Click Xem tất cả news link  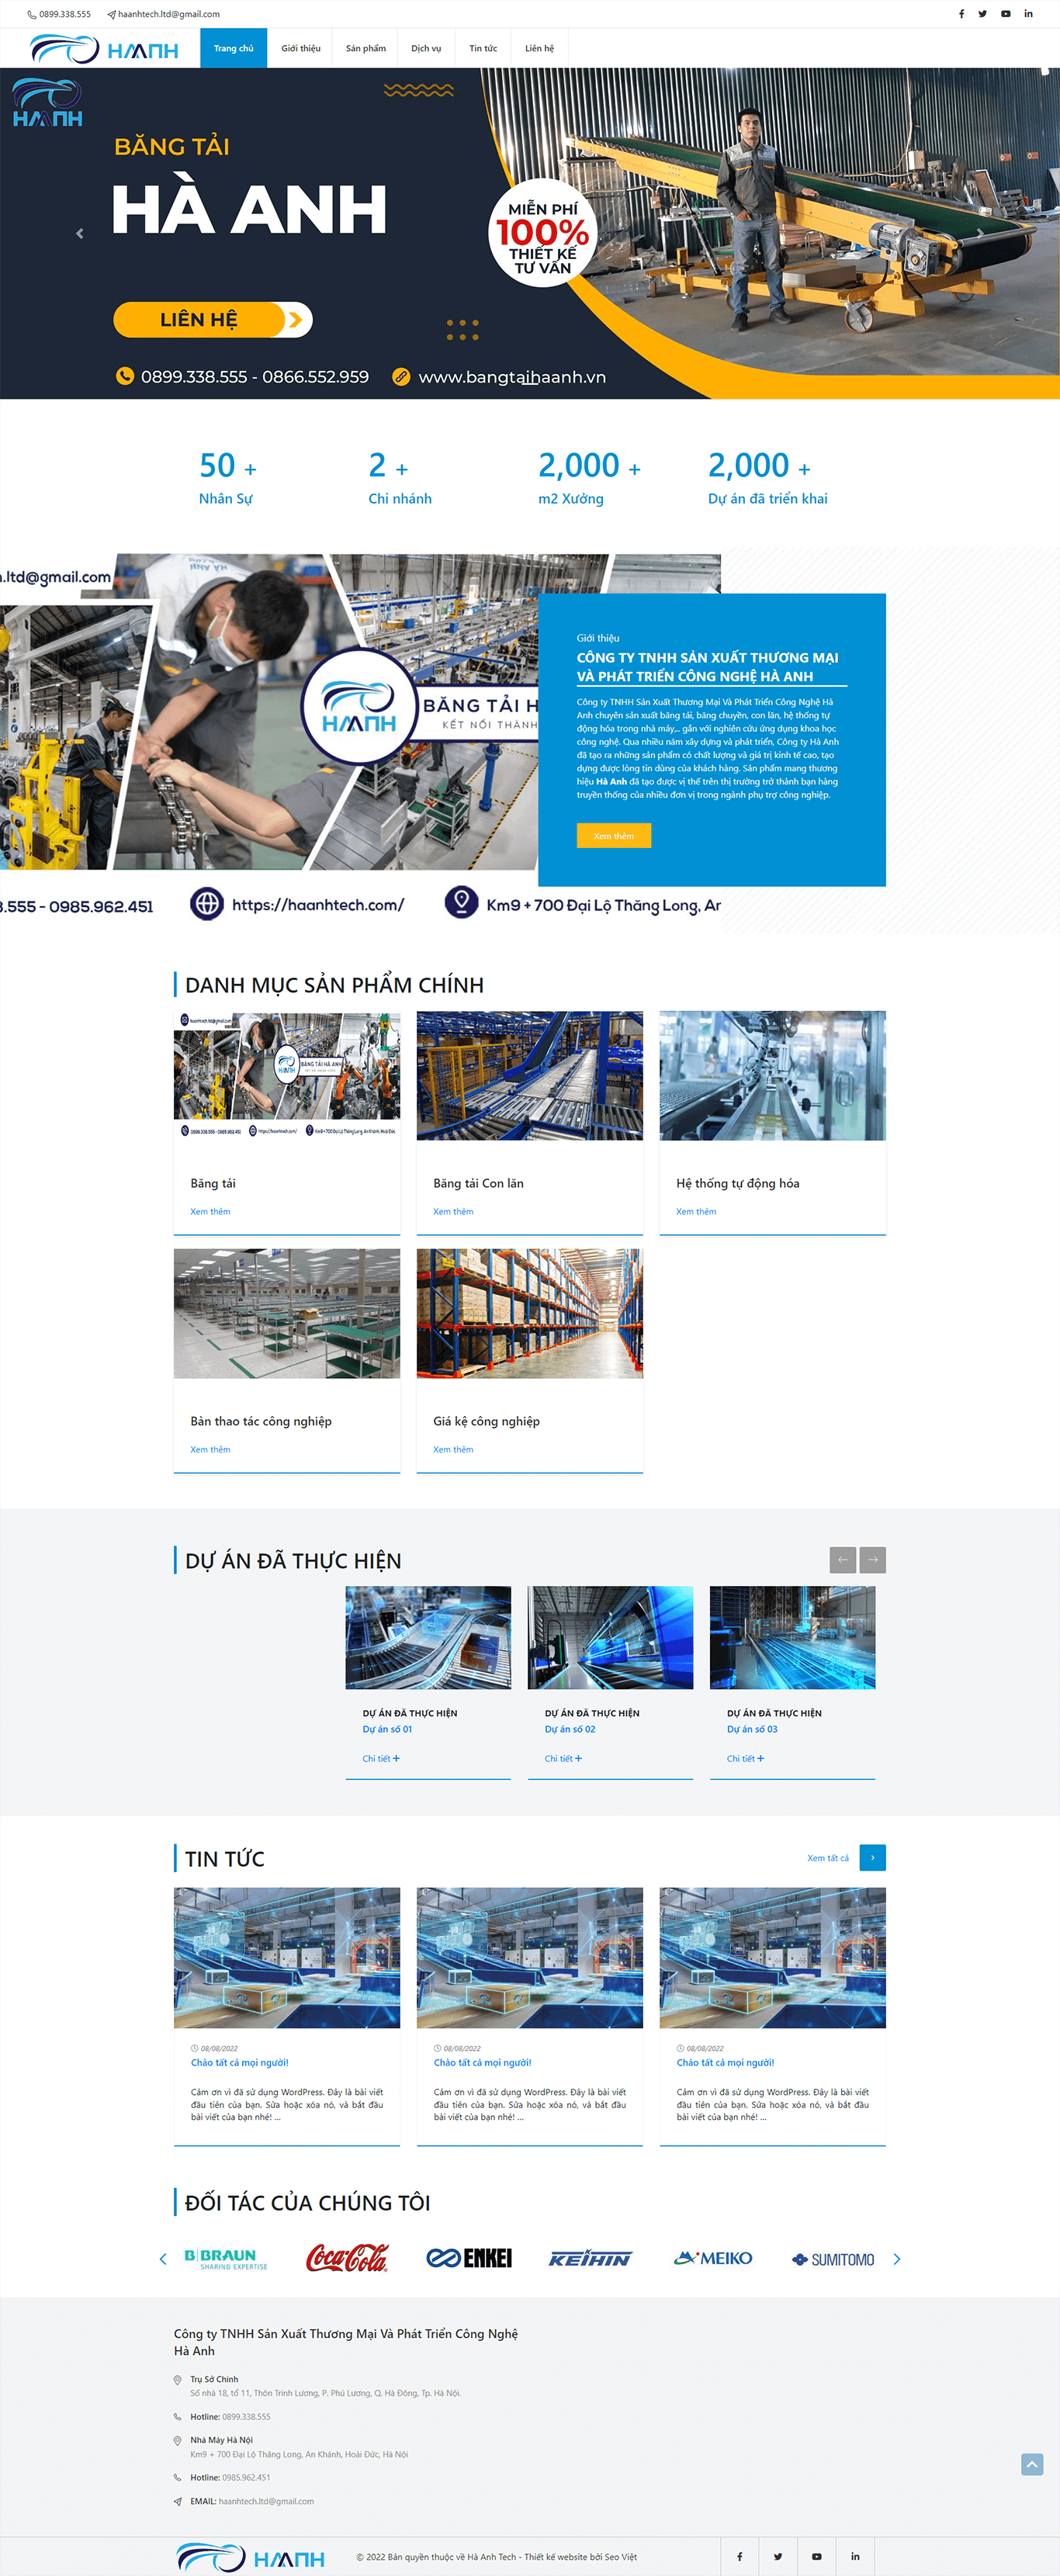[x=827, y=1858]
